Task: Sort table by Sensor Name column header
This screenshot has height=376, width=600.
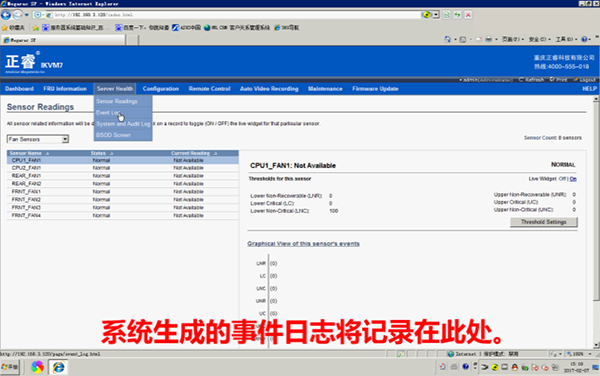Action: (x=29, y=153)
